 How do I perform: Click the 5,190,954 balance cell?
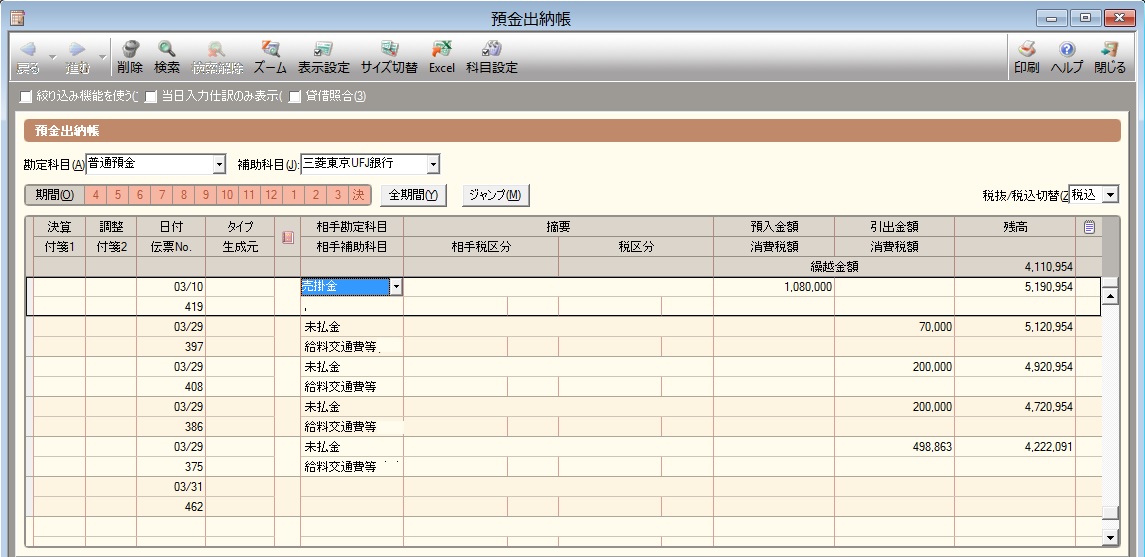(x=1015, y=288)
